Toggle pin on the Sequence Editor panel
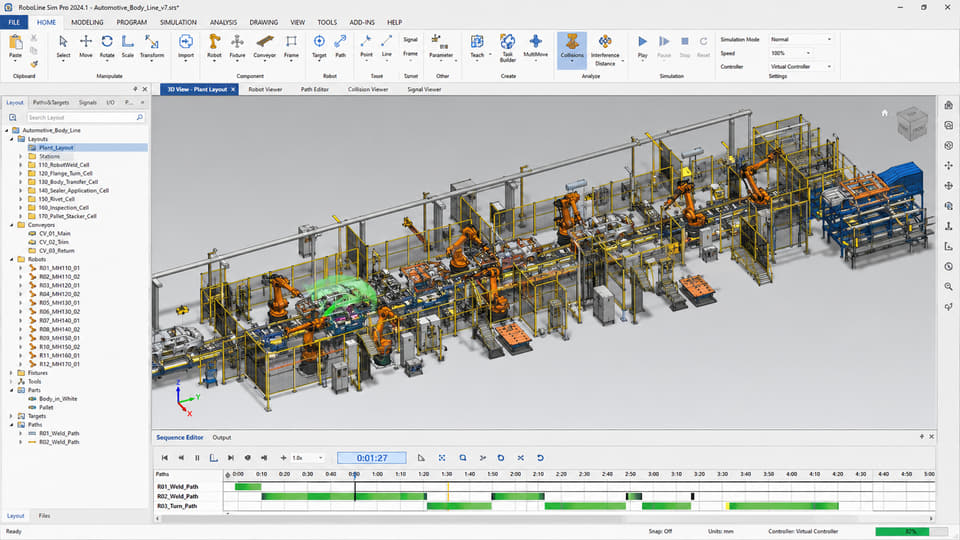Screen dimensions: 960x540 click(x=921, y=437)
